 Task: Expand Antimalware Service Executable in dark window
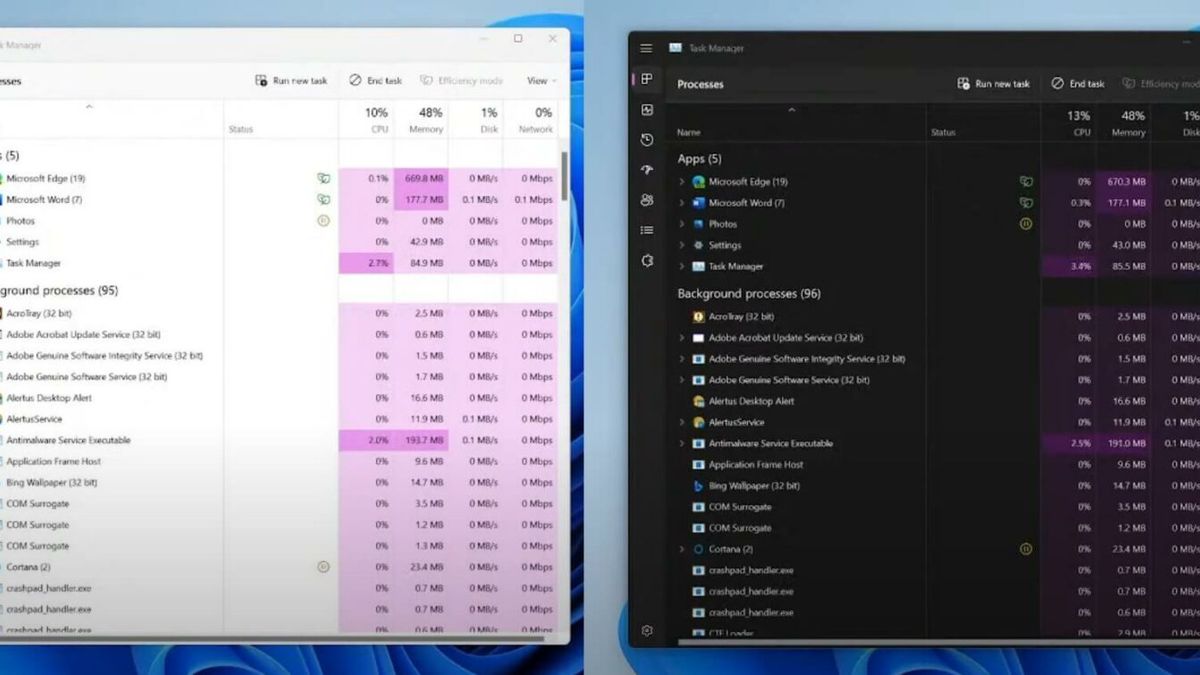[682, 443]
